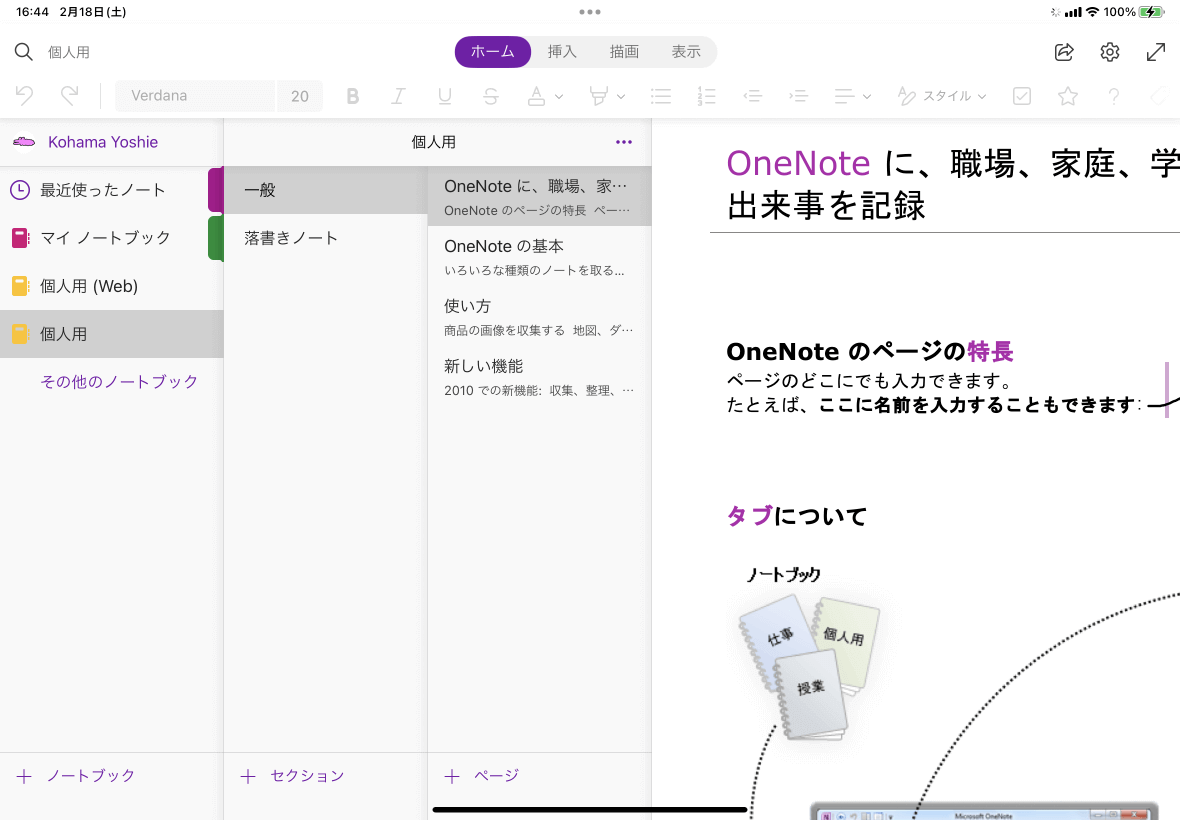The width and height of the screenshot is (1180, 820).
Task: Open highlight color dropdown arrow
Action: (621, 96)
